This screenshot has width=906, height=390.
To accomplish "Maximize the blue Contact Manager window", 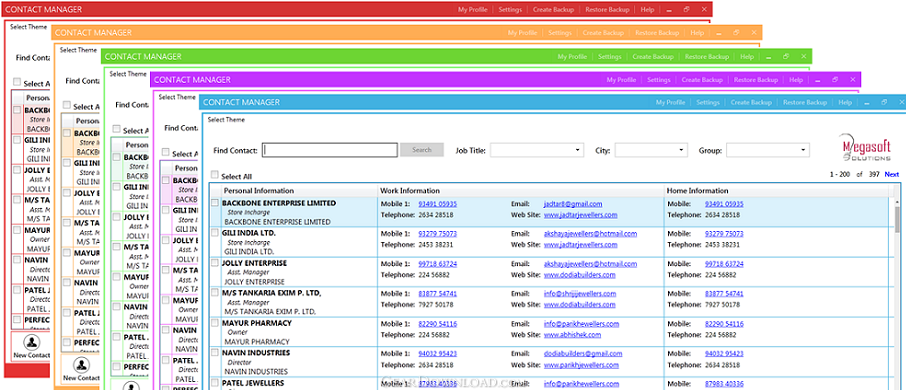I will 884,102.
